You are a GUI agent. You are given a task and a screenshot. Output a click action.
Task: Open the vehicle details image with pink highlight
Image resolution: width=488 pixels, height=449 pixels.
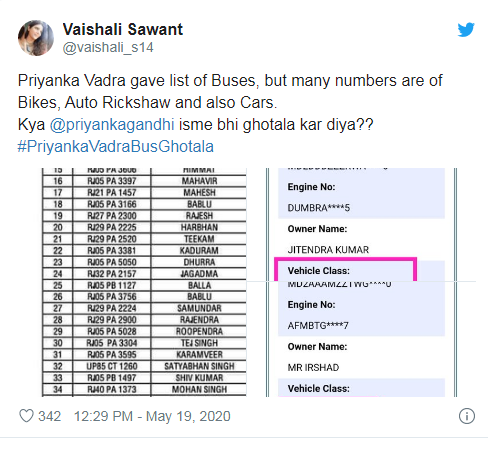[362, 282]
